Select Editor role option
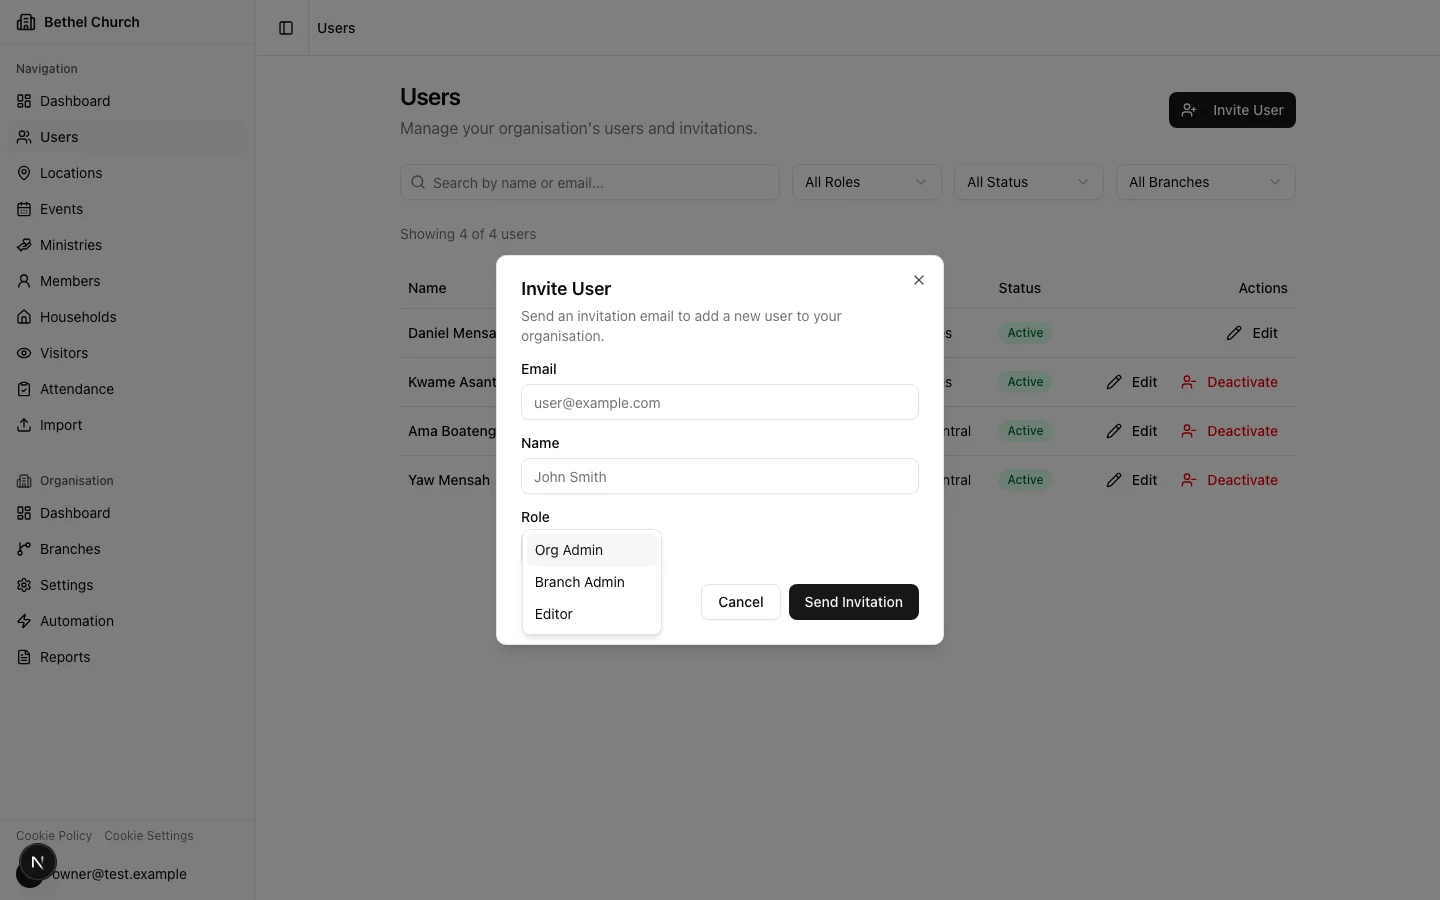 point(592,614)
